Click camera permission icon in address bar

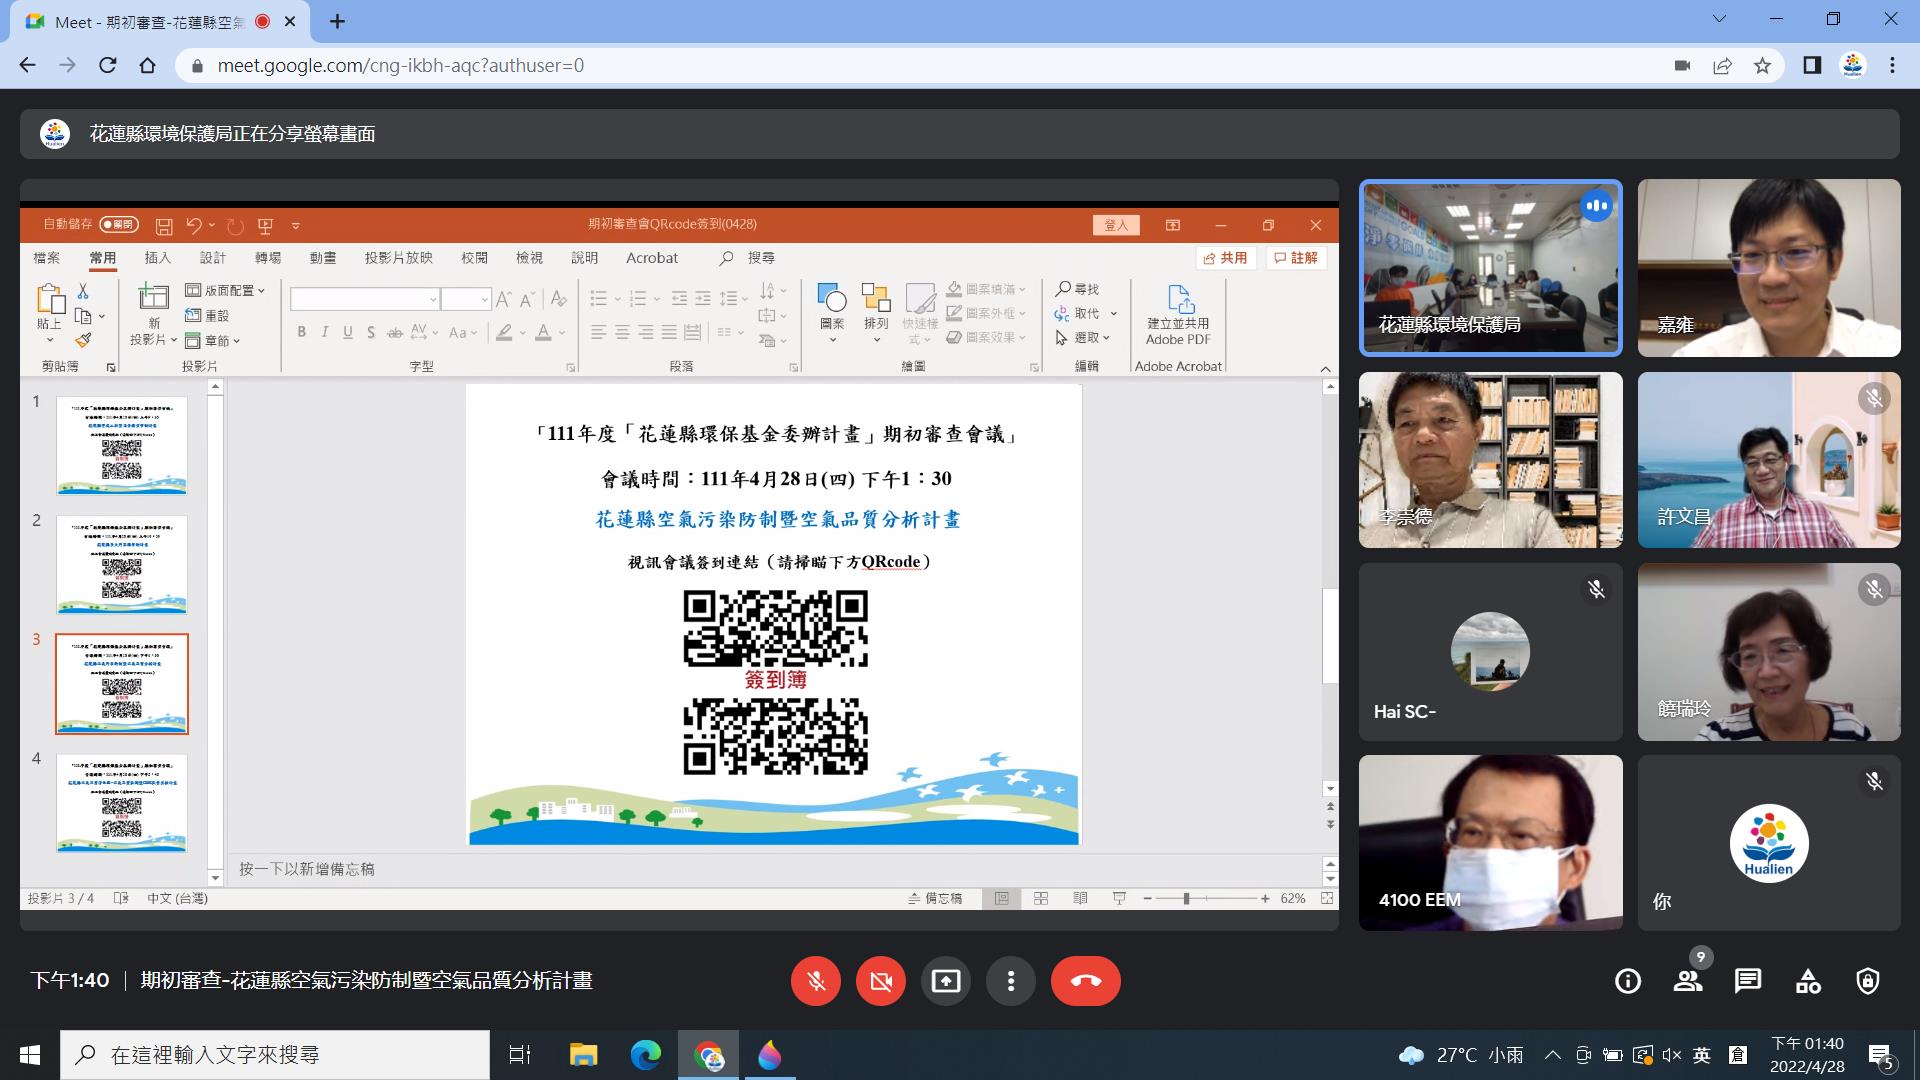[x=1682, y=66]
